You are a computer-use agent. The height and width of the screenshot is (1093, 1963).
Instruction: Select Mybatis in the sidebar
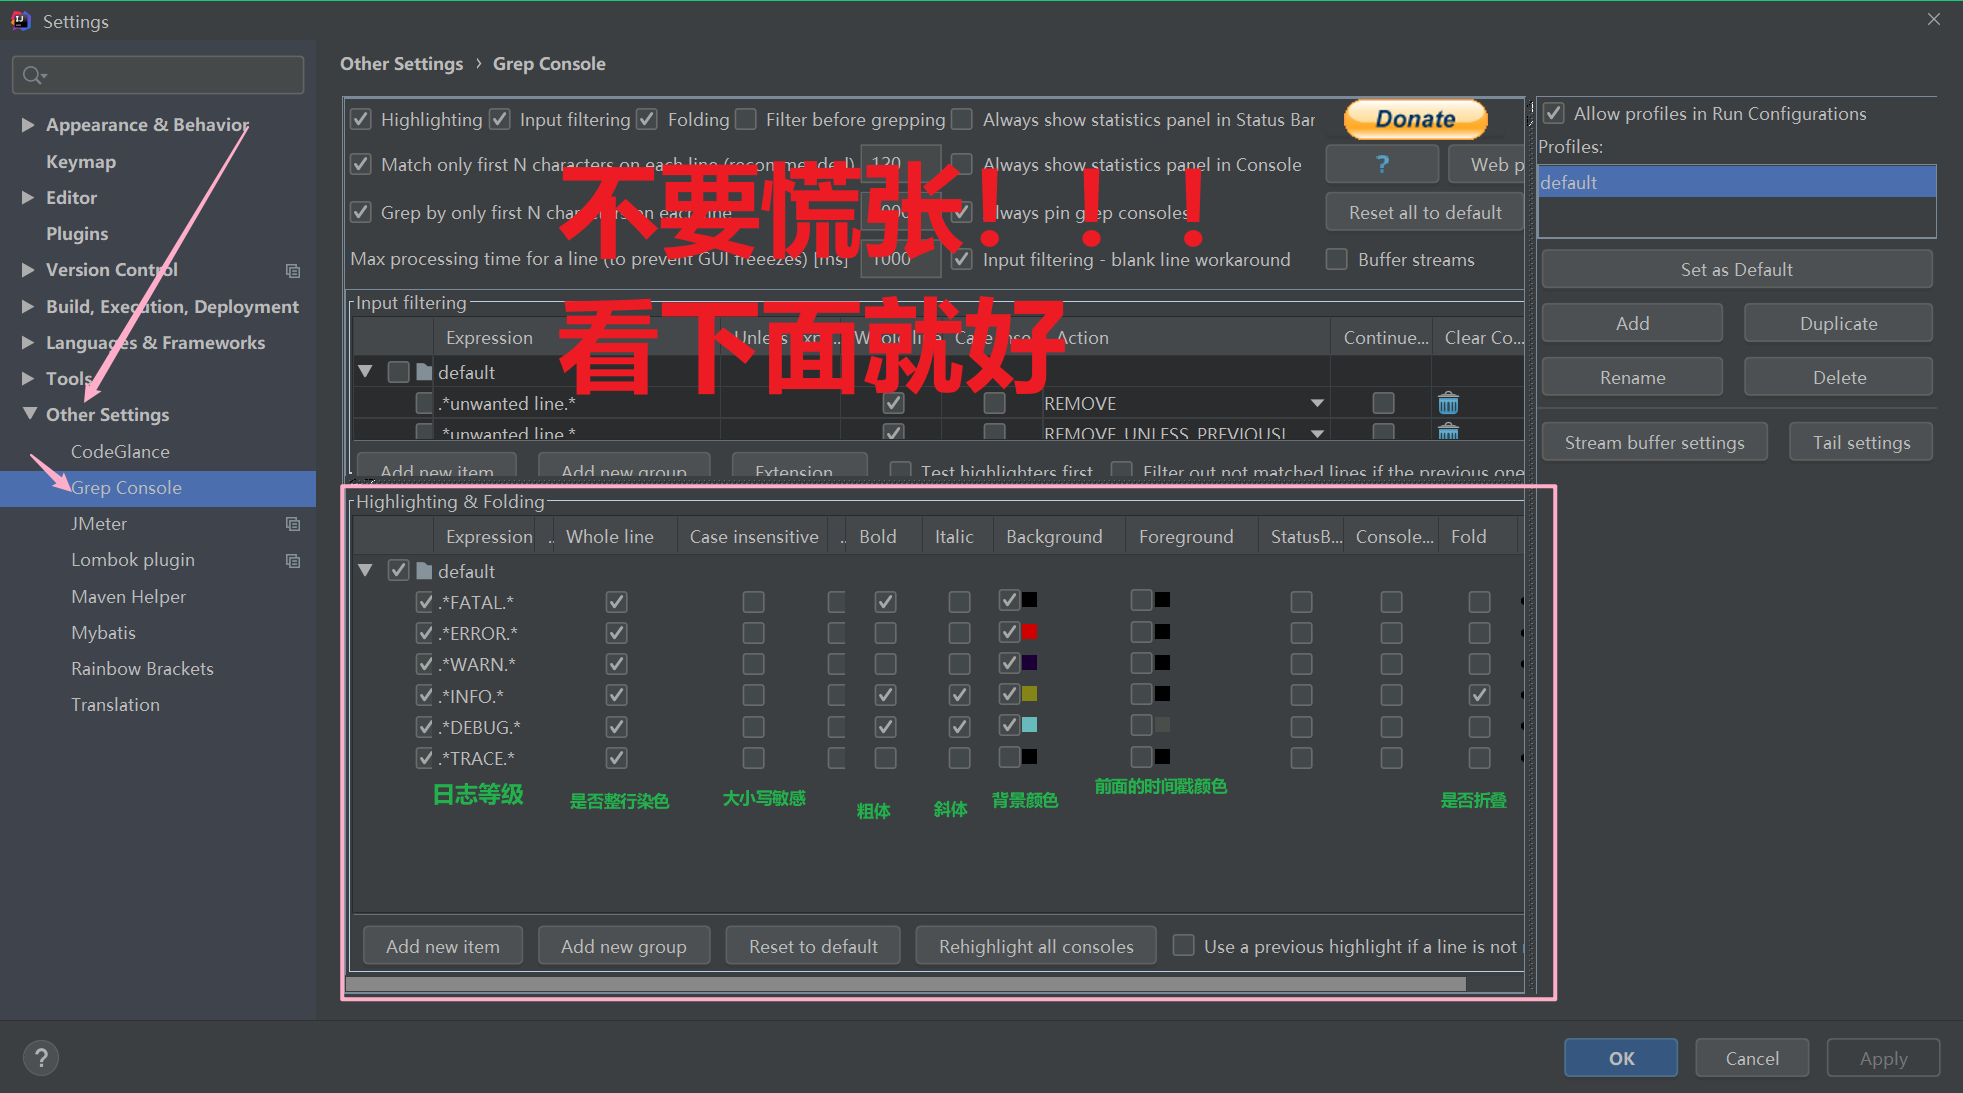click(103, 633)
